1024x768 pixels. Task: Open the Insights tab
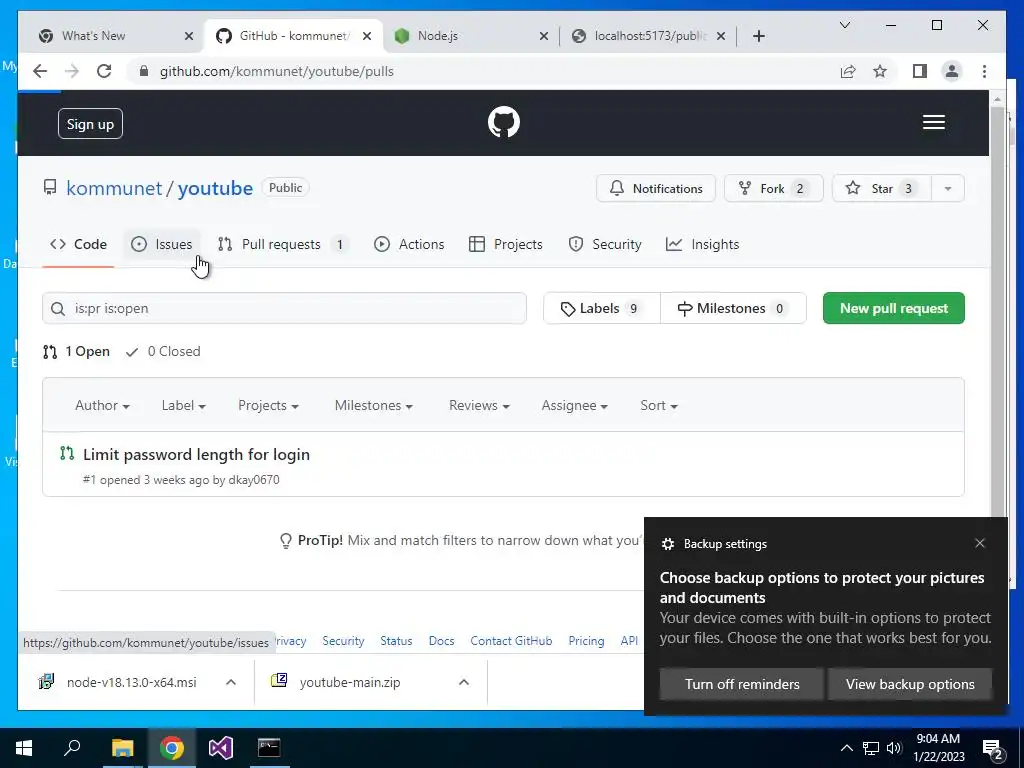(x=703, y=244)
